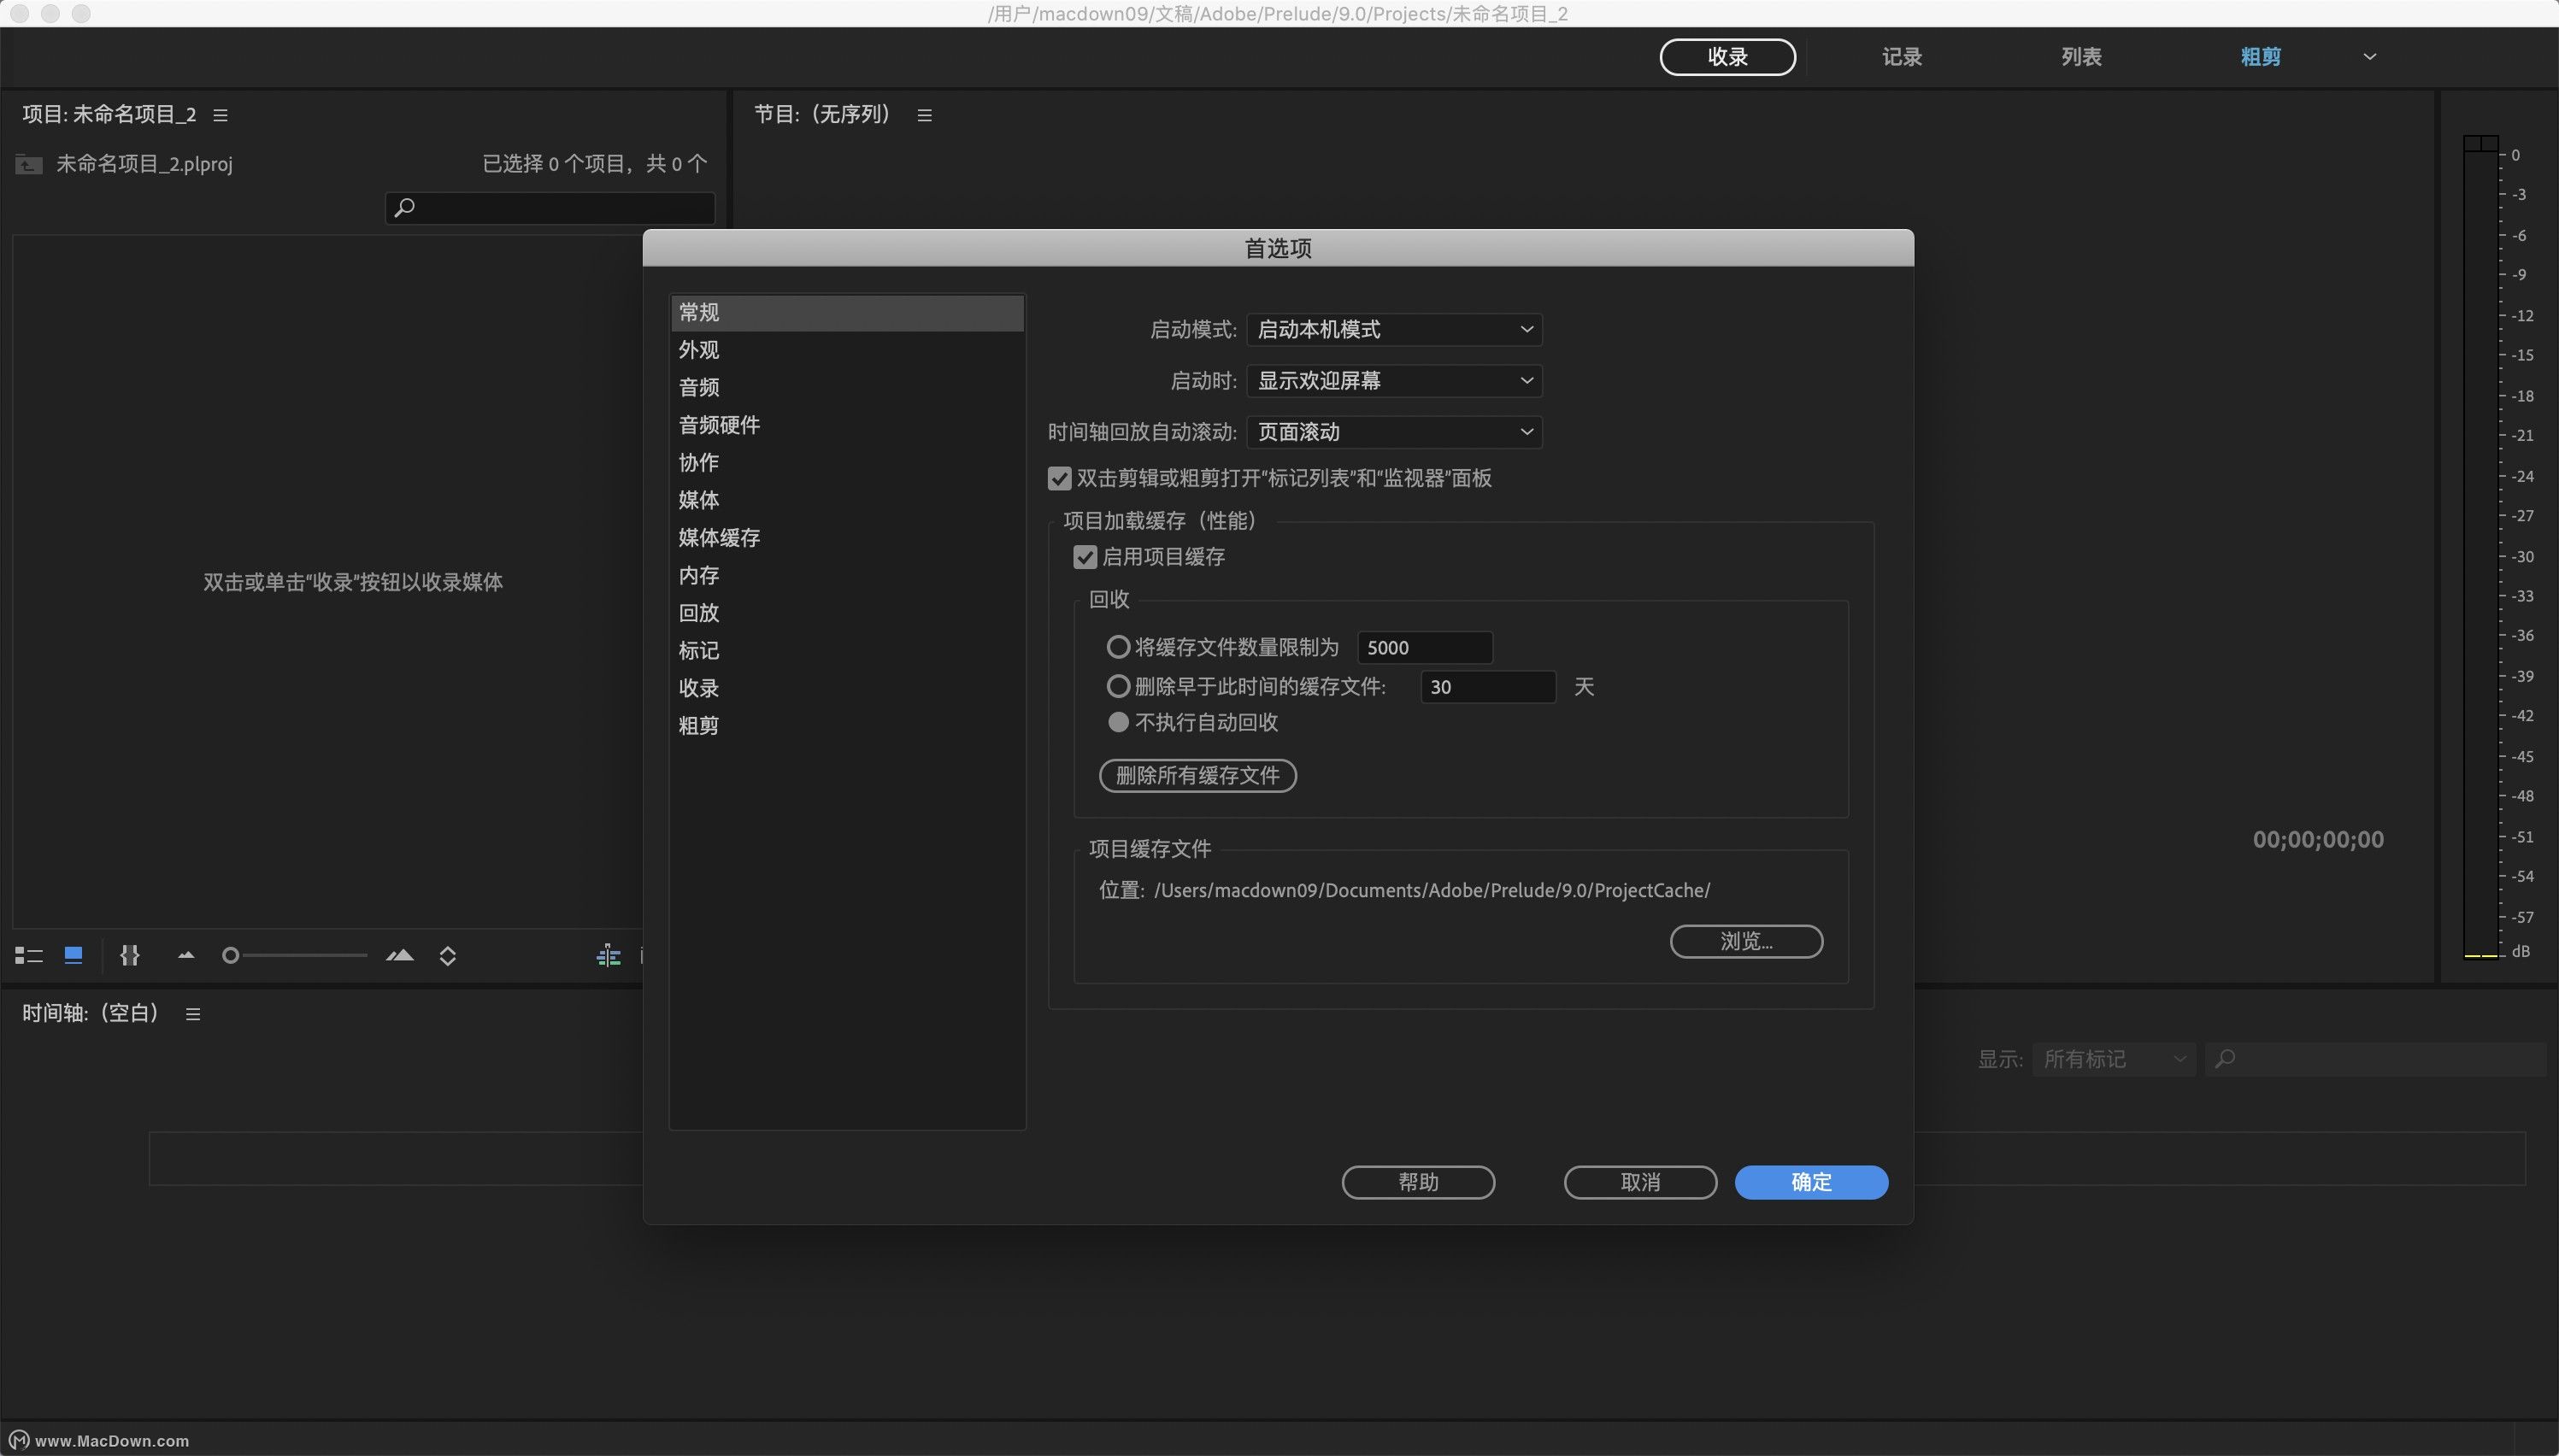Image resolution: width=2559 pixels, height=1456 pixels.
Task: Click 浏览... button for cache location
Action: pyautogui.click(x=1746, y=941)
